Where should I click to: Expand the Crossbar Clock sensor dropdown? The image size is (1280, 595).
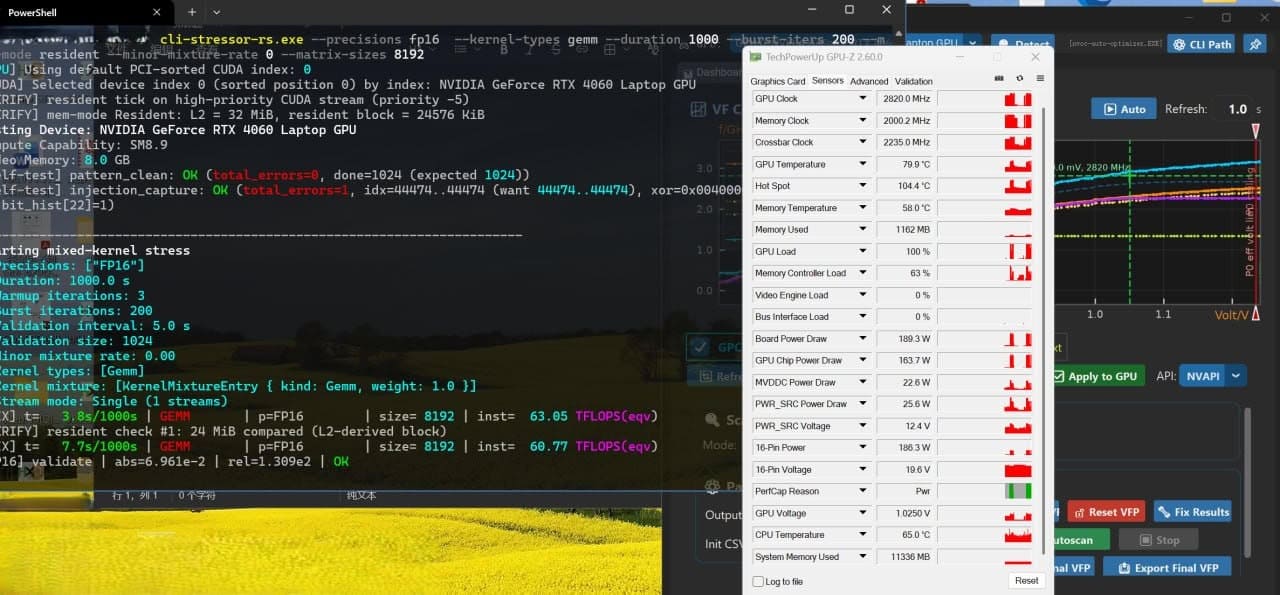[x=863, y=143]
